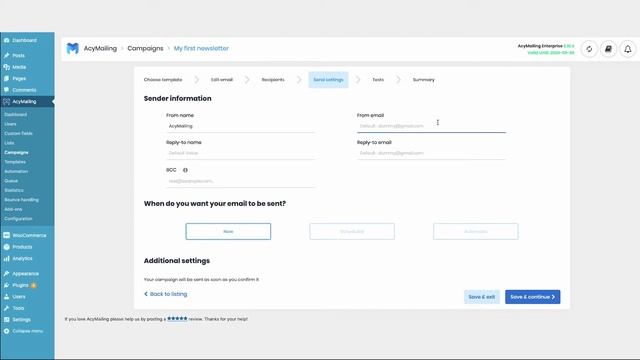Click the Save & exit button
Image resolution: width=640 pixels, height=360 pixels.
click(x=482, y=297)
